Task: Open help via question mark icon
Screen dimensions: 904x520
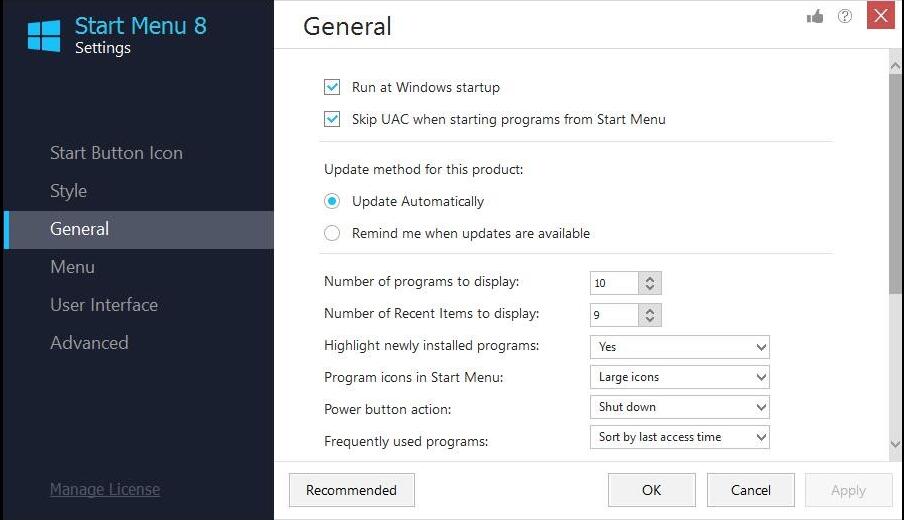Action: coord(845,16)
